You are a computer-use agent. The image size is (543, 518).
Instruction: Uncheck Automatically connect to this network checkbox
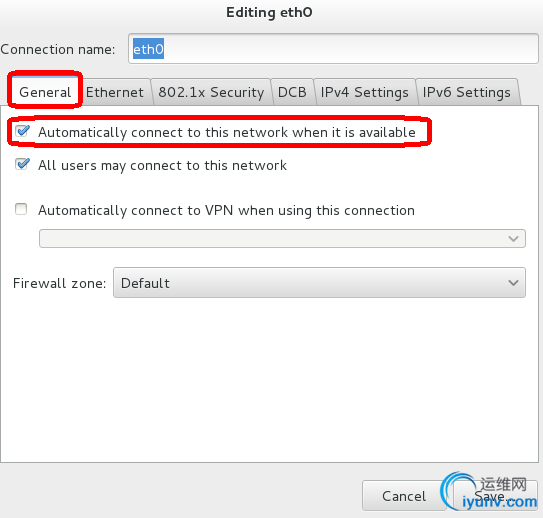23,131
